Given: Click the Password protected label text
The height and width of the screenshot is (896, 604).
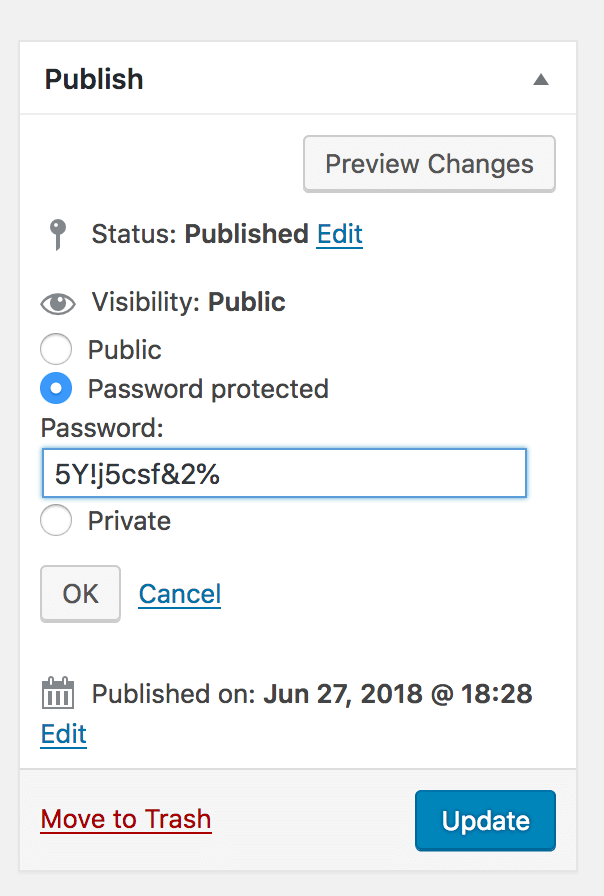Looking at the screenshot, I should click(208, 389).
